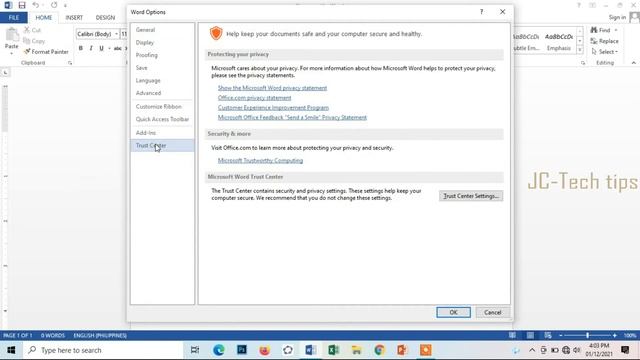
Task: Click the Copy icon in Clipboard group
Action: [x=27, y=41]
